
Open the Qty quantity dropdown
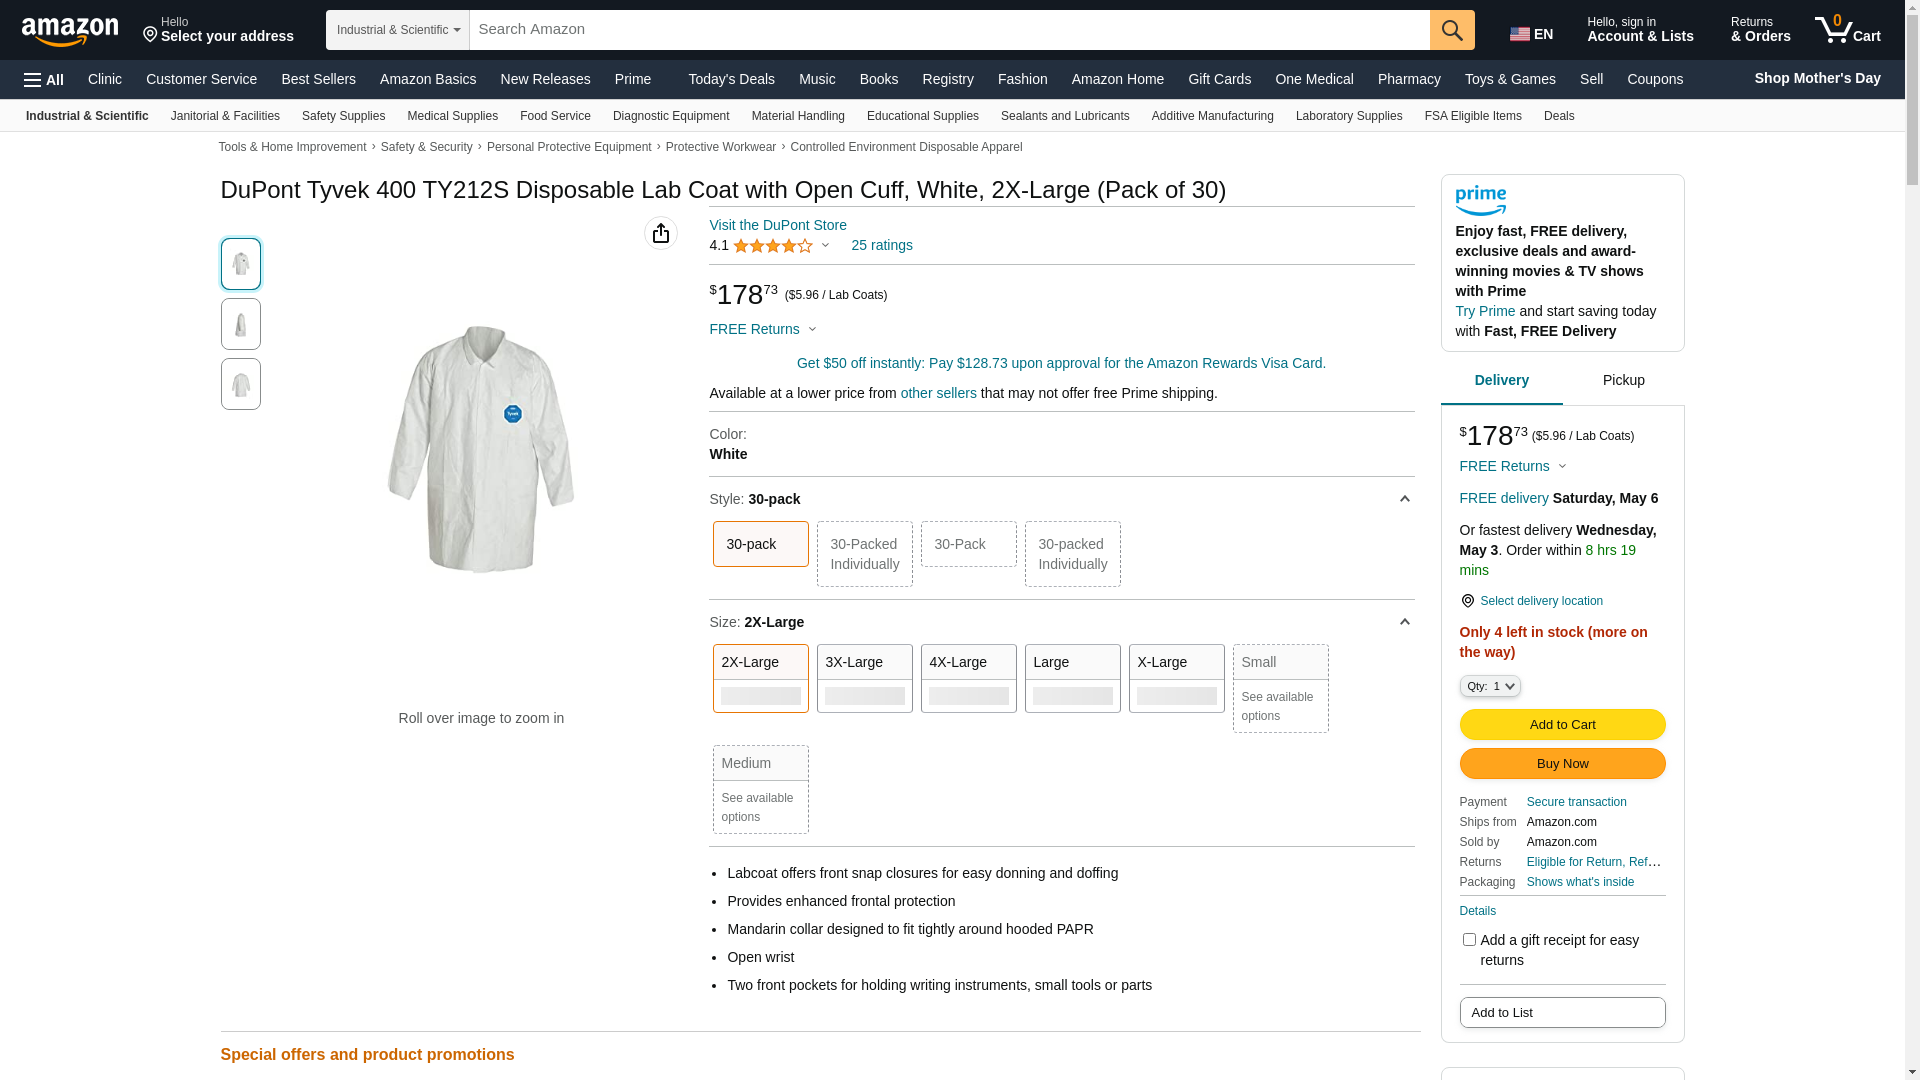pyautogui.click(x=1489, y=686)
